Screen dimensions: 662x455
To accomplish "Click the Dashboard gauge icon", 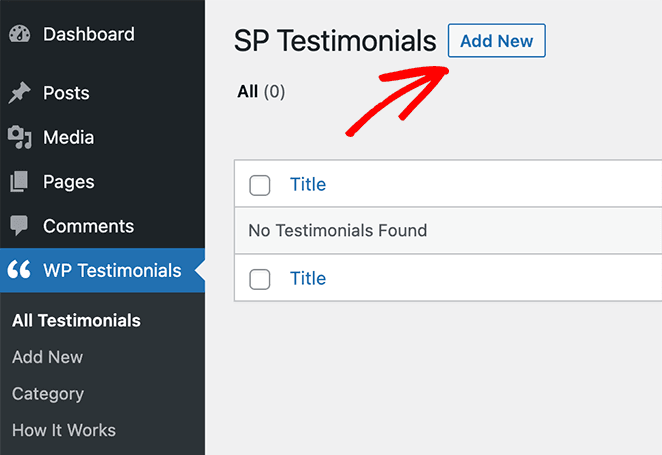I will point(19,34).
